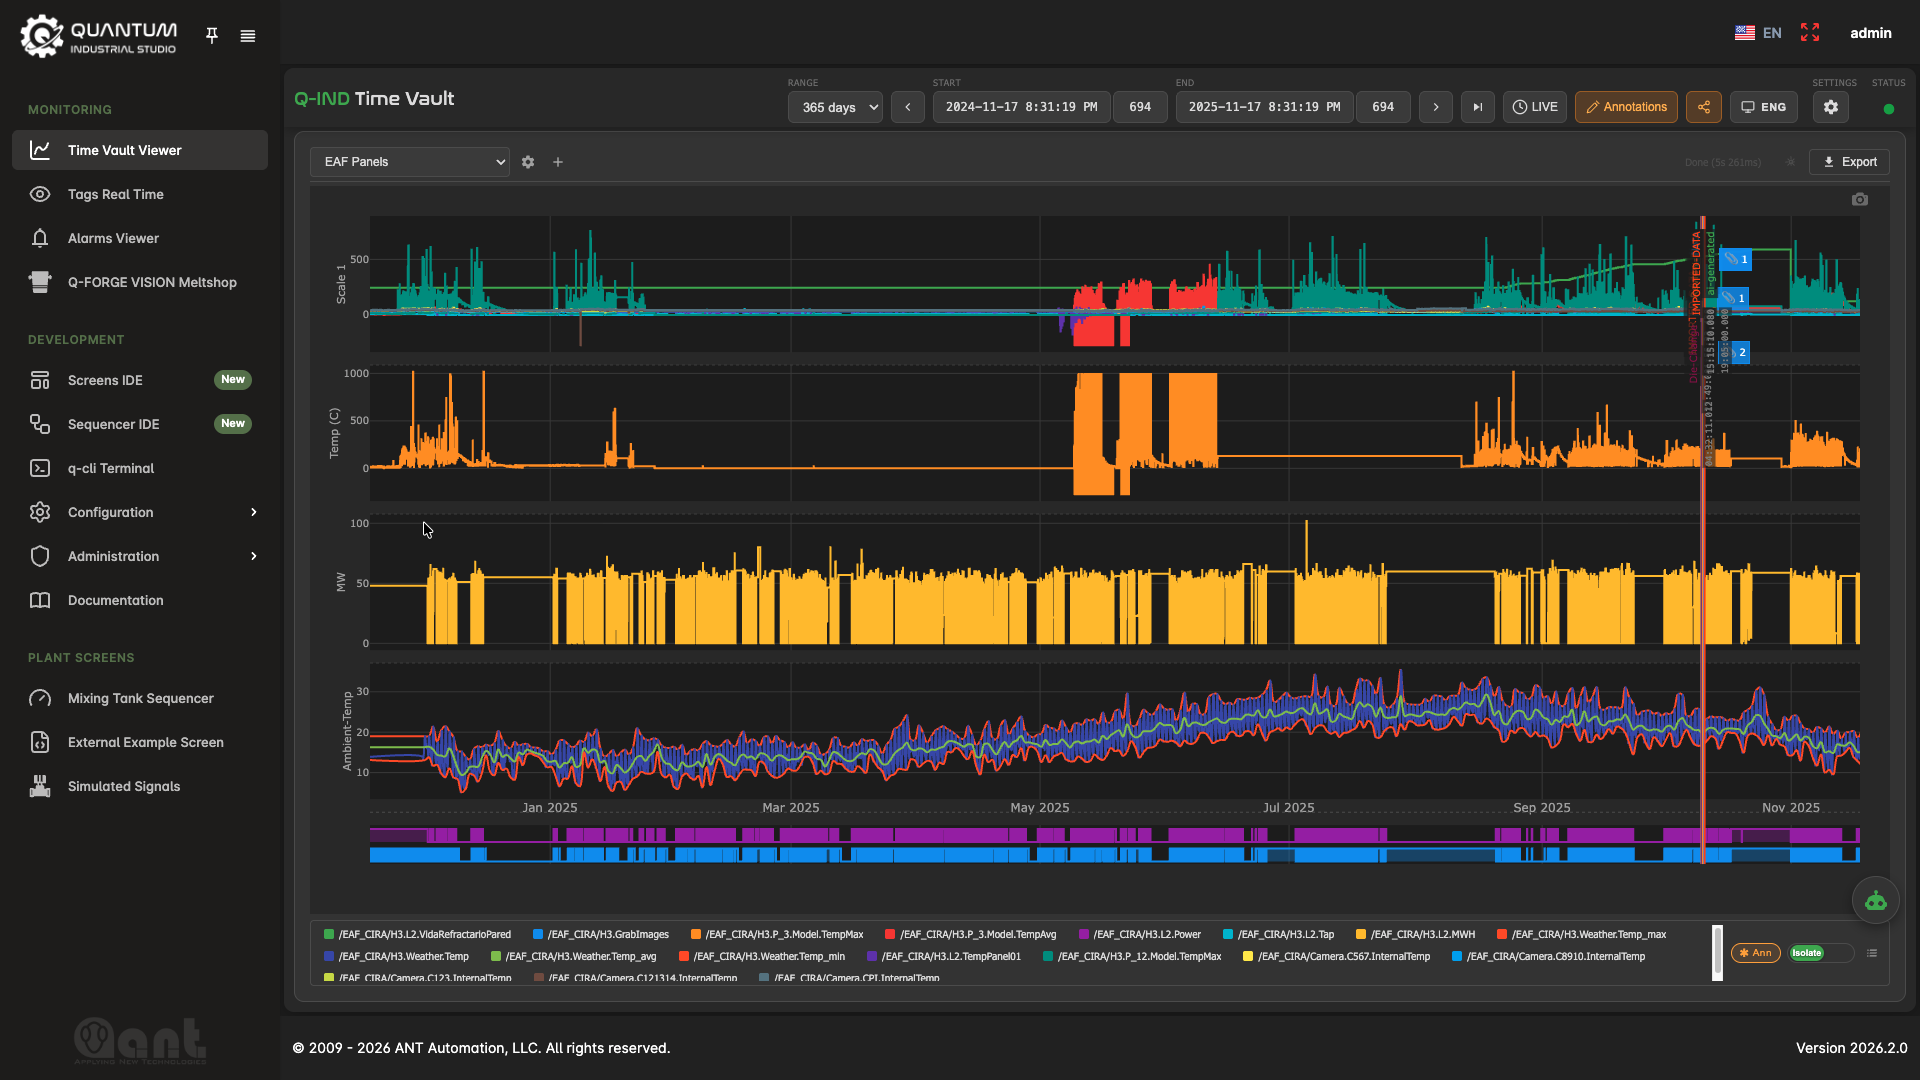Toggle VidaRefractarioPared legend swatch
1920x1080 pixels.
(x=329, y=935)
